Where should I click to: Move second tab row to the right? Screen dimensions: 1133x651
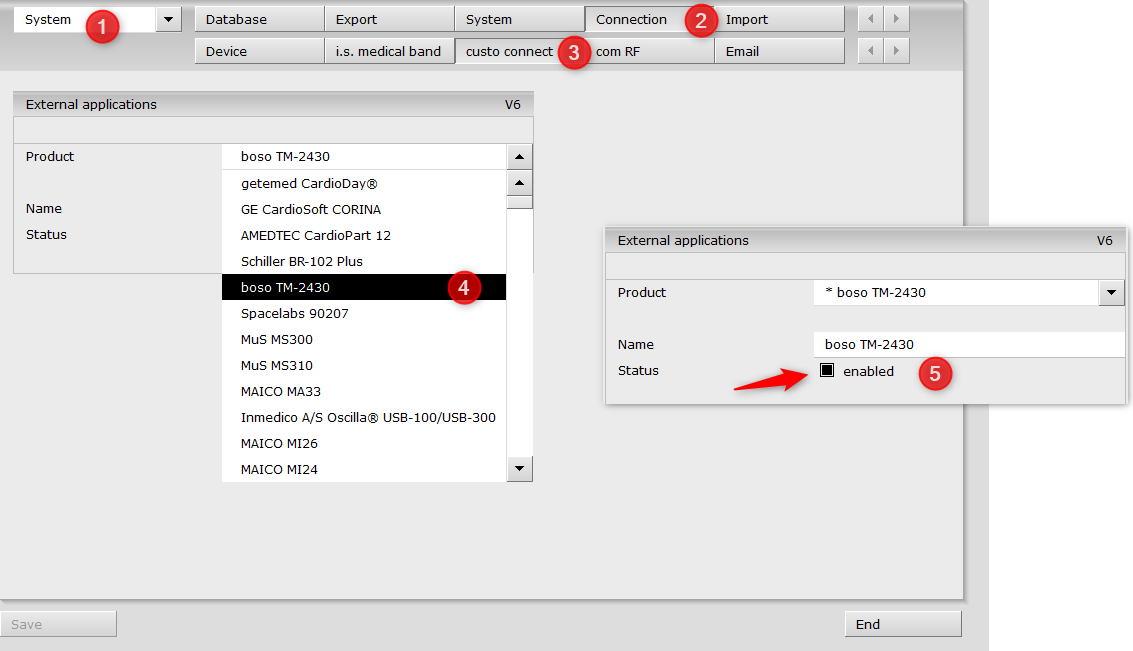897,51
